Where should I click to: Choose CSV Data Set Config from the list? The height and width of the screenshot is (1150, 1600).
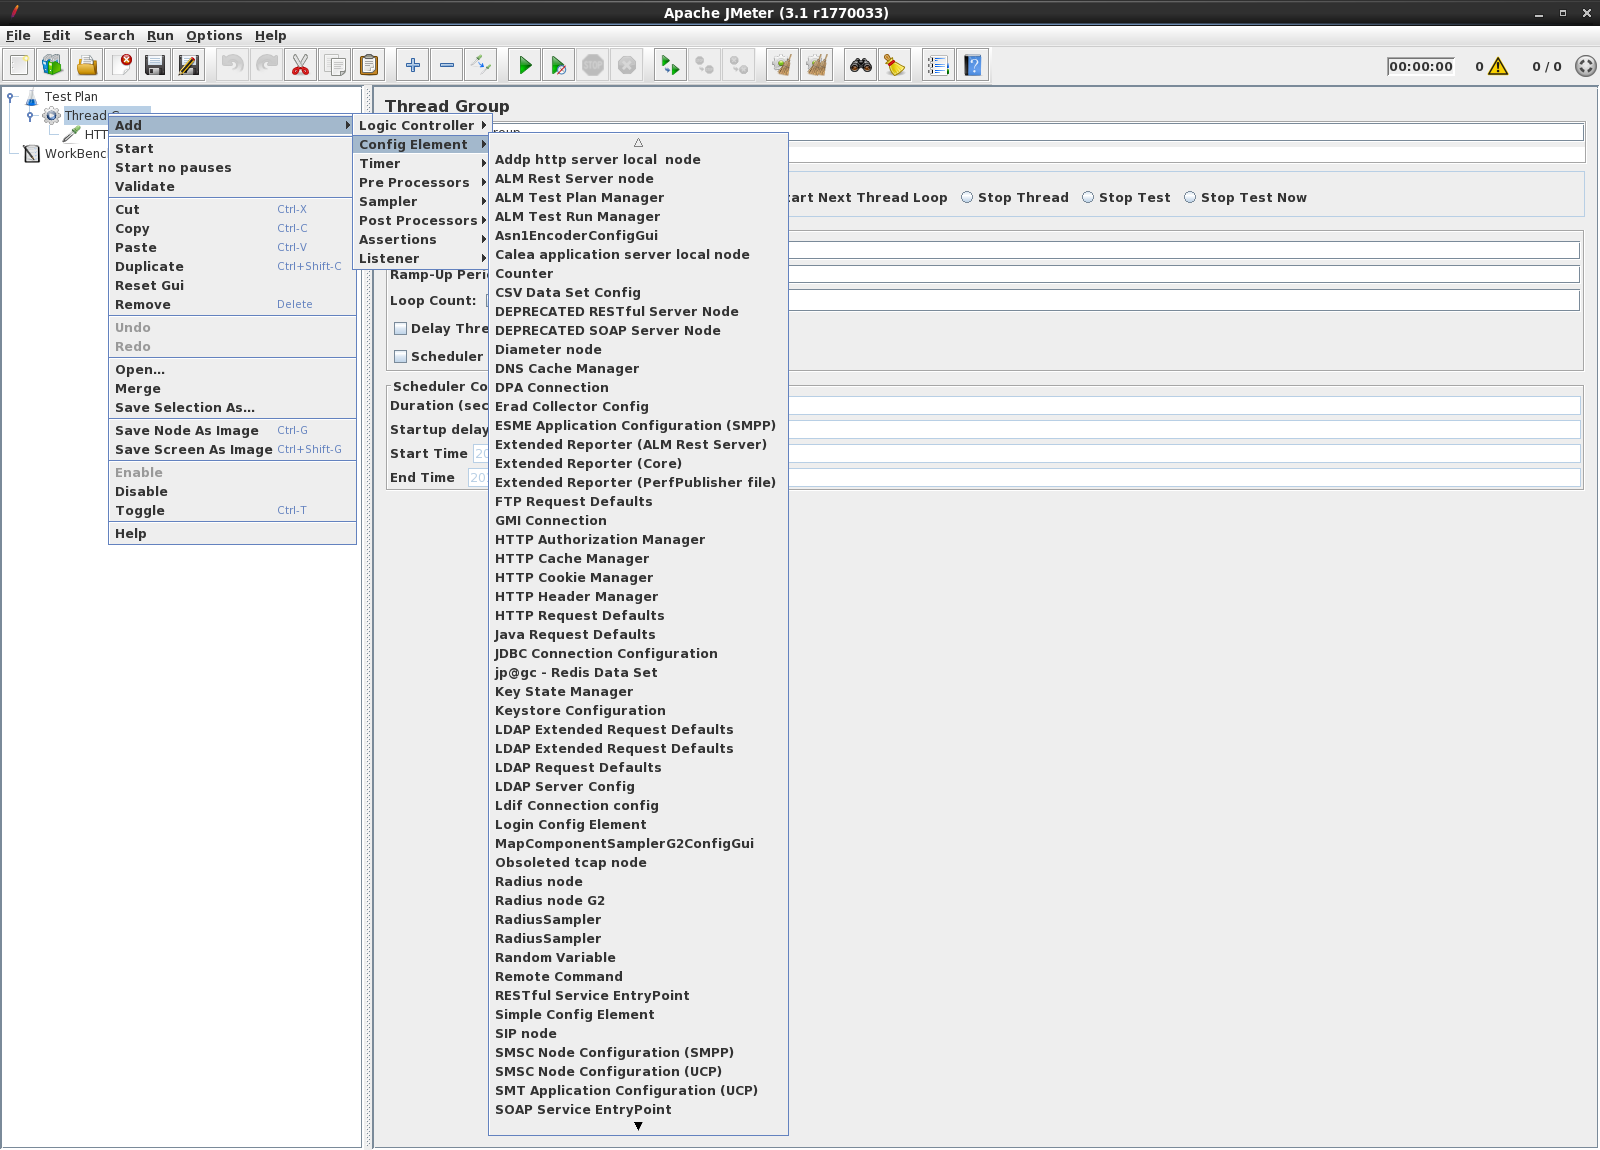tap(567, 292)
